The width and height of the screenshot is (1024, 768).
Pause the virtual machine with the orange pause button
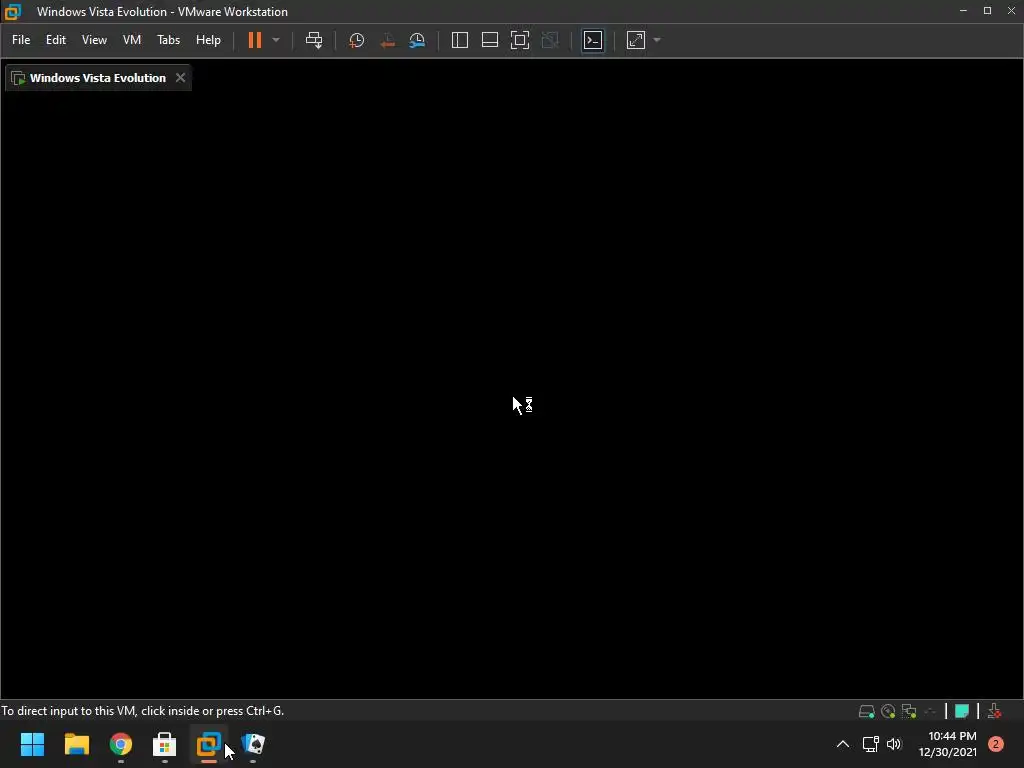[255, 40]
